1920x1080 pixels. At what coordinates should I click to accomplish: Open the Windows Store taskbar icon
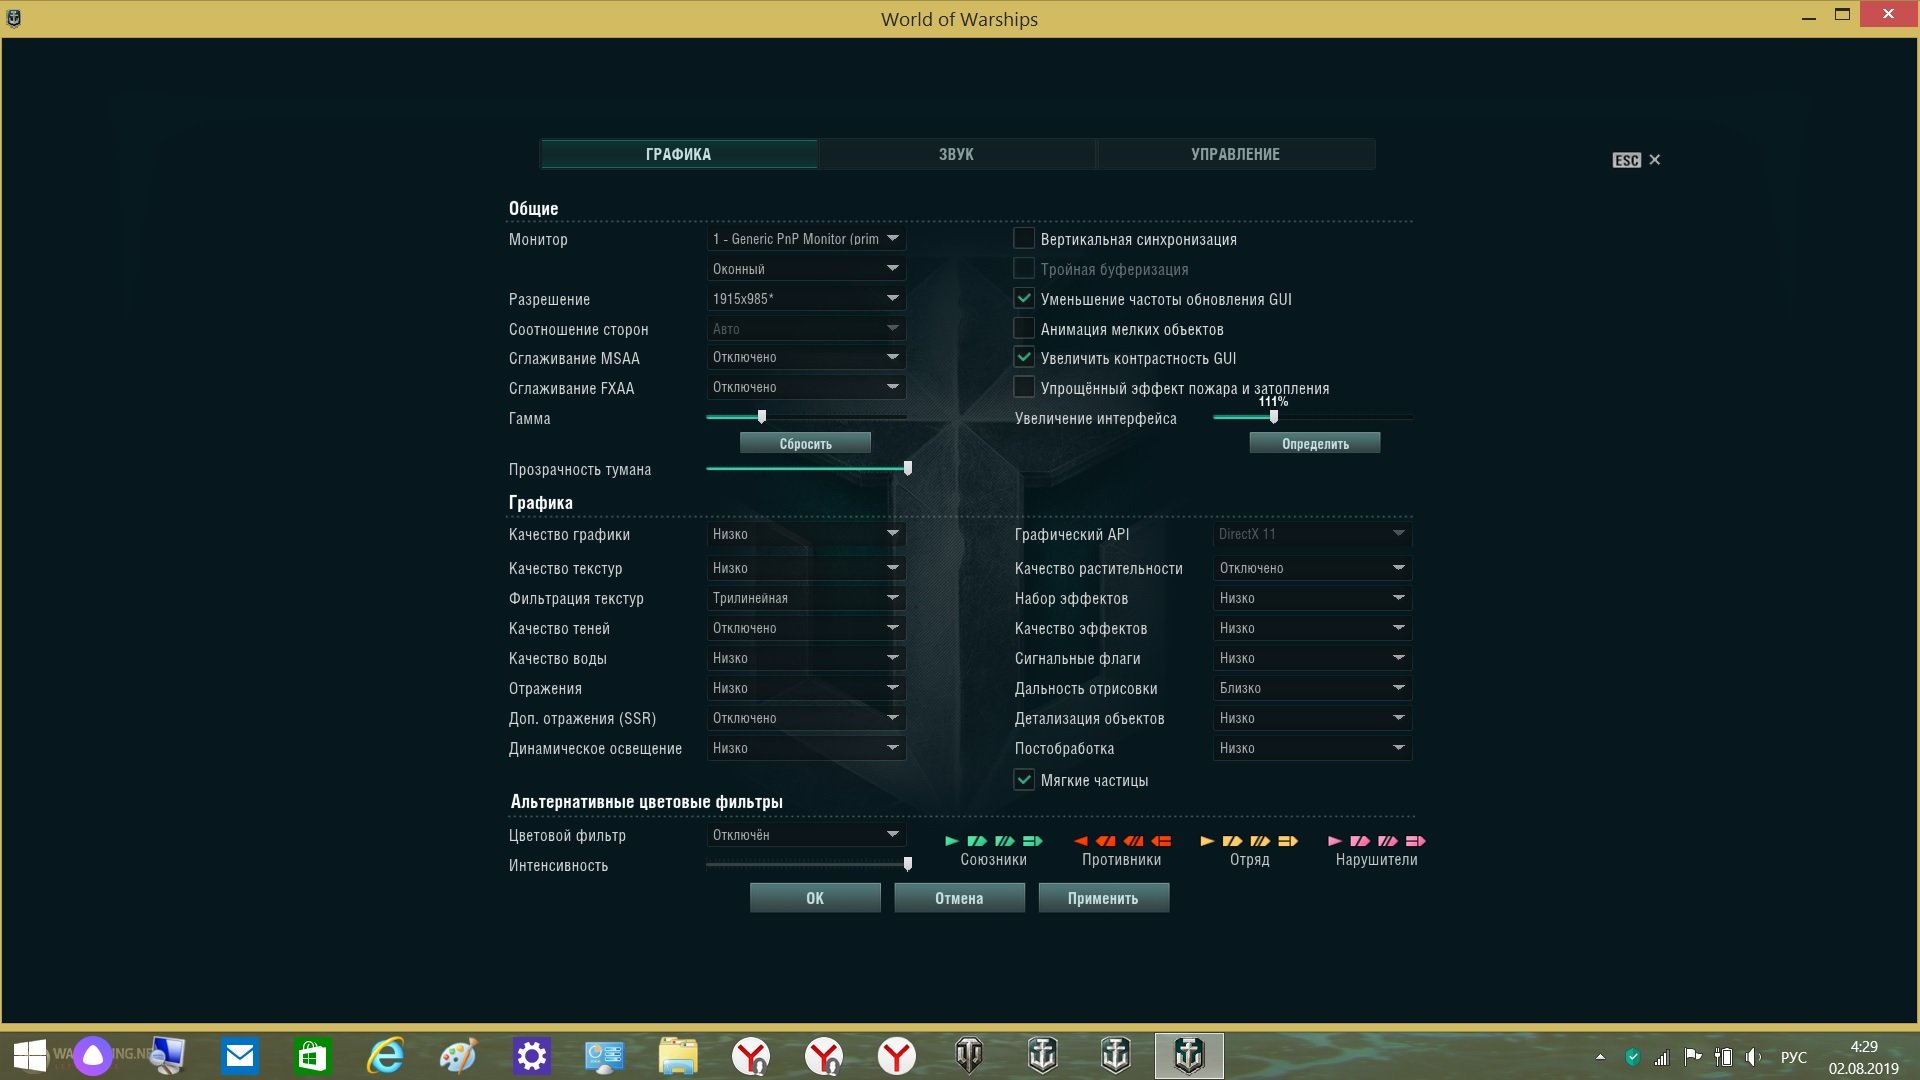(x=312, y=1056)
